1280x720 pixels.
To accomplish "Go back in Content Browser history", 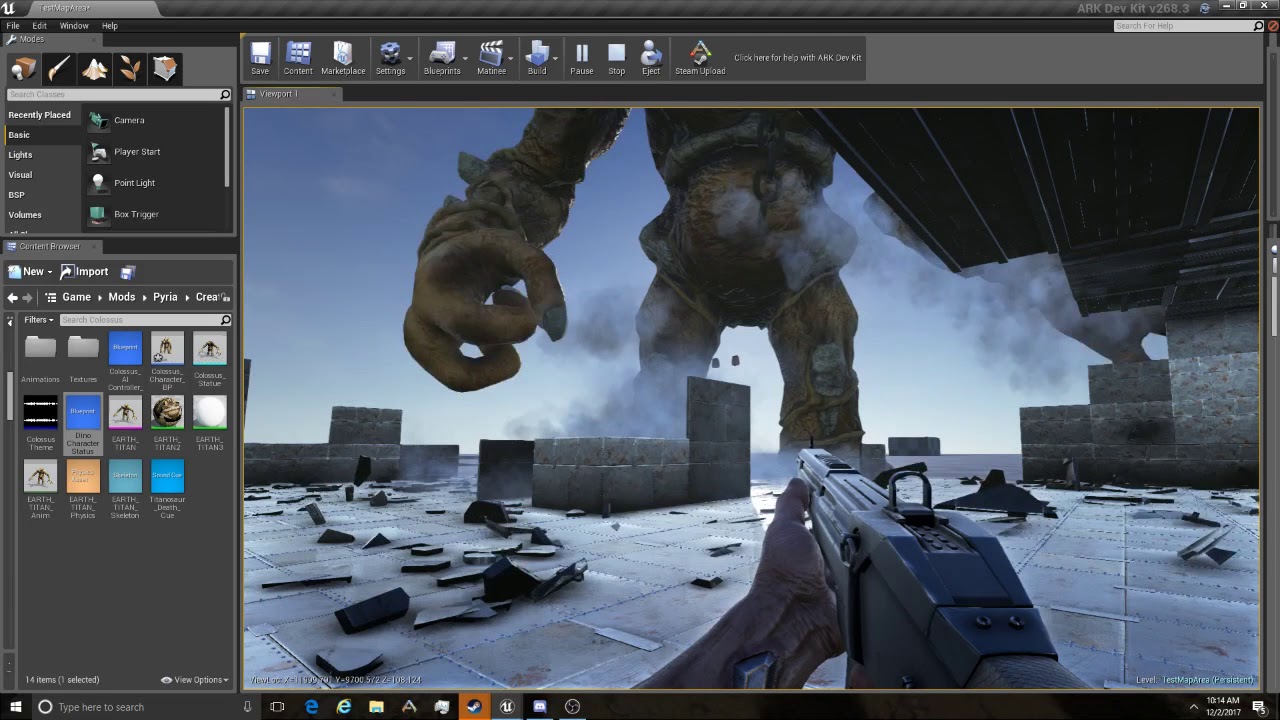I will [12, 297].
